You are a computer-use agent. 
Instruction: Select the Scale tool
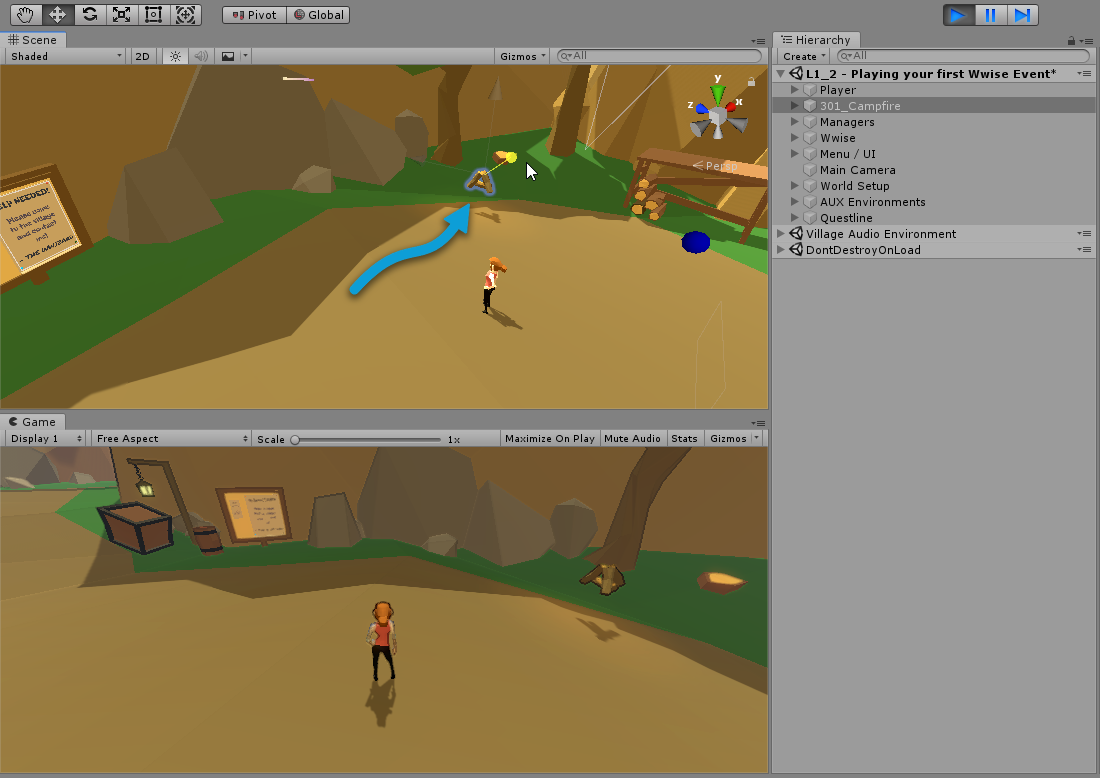pyautogui.click(x=121, y=15)
